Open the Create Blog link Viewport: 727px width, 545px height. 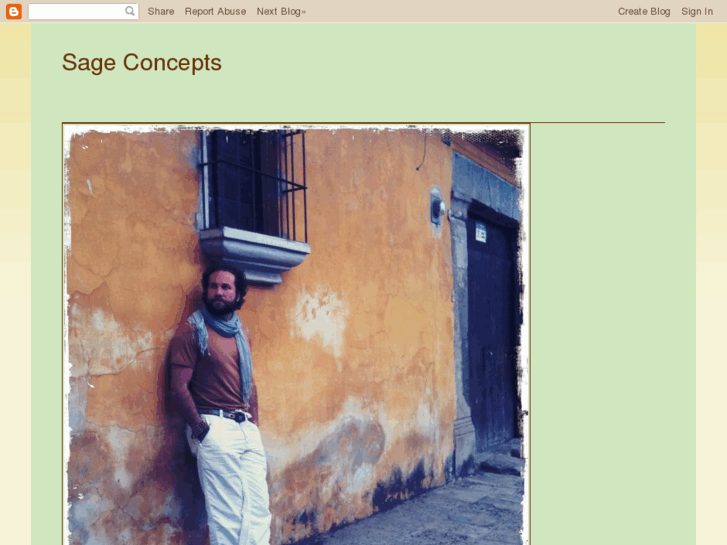644,11
